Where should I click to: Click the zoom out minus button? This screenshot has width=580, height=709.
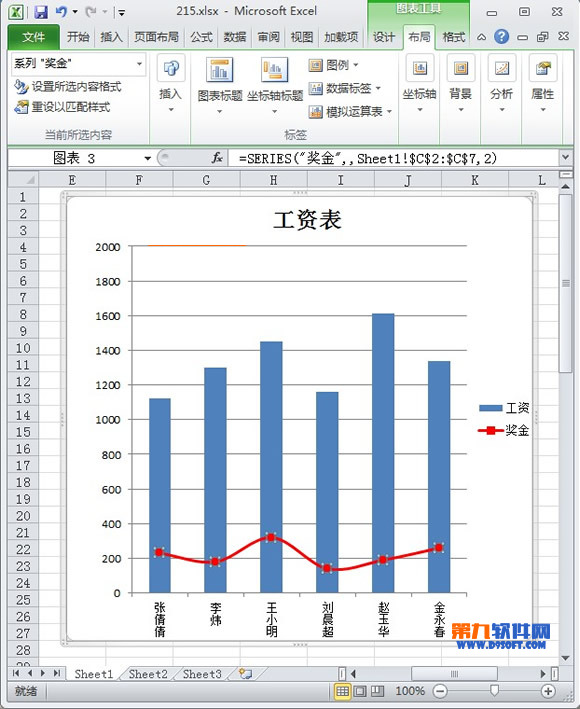440,691
